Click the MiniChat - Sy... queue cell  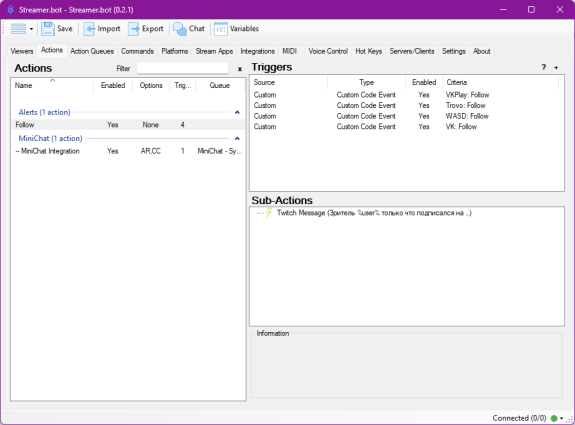(220, 151)
